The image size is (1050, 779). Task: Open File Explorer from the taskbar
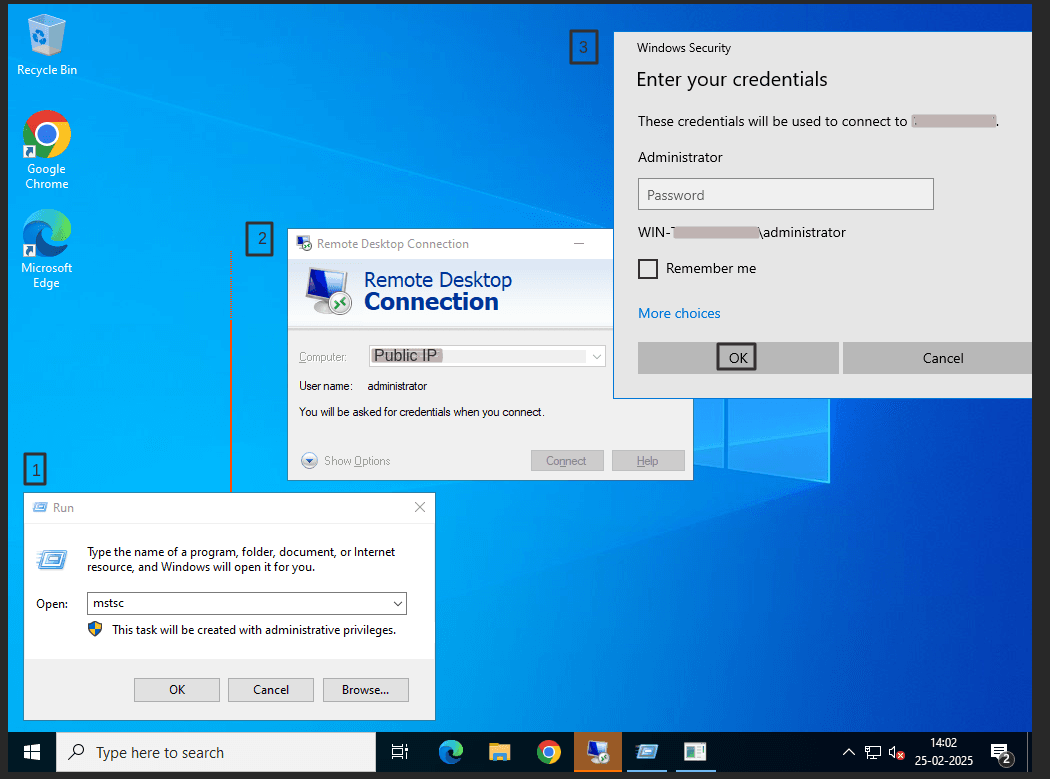(x=499, y=751)
